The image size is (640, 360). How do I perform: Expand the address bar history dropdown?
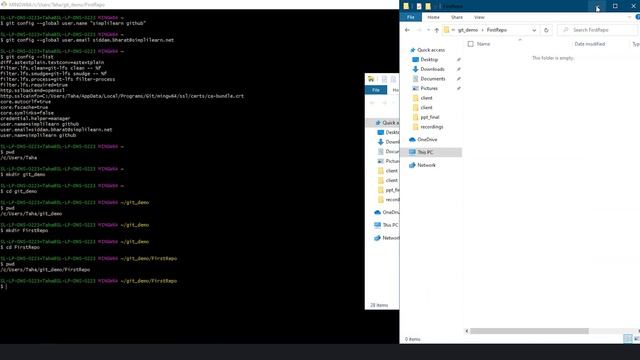point(534,30)
